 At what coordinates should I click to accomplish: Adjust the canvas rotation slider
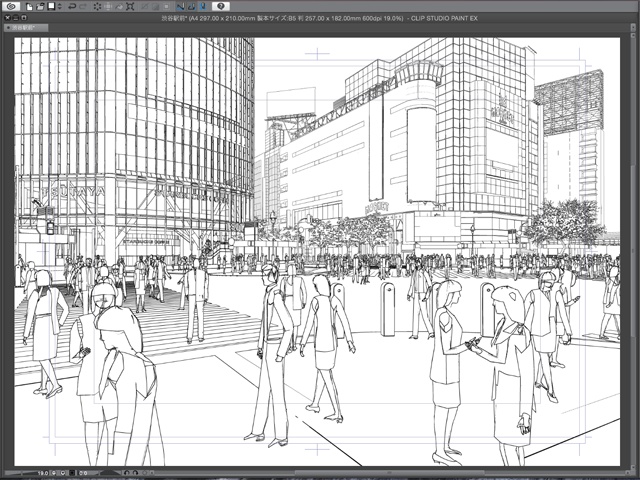click(111, 473)
